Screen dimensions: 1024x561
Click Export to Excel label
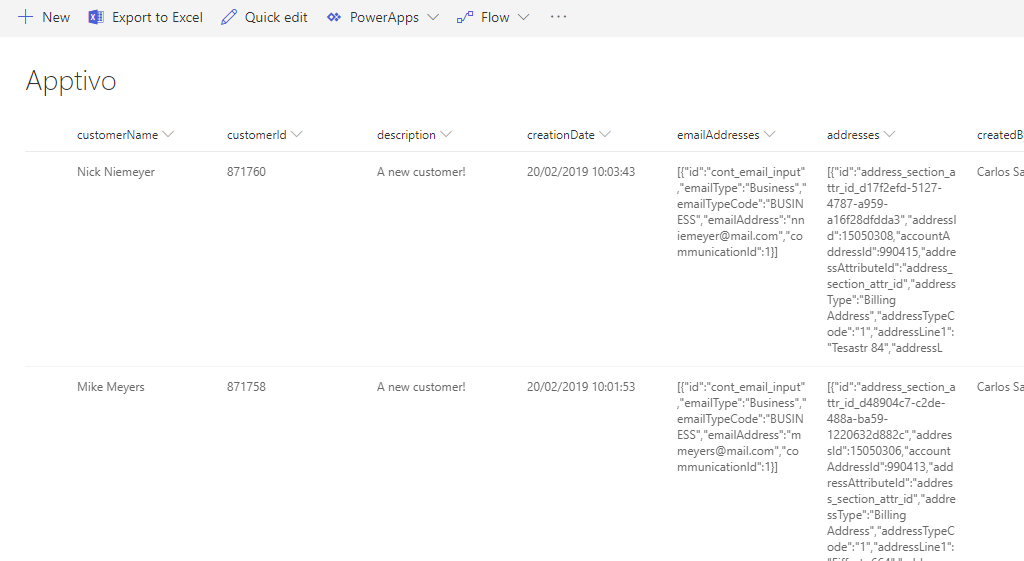coord(157,17)
